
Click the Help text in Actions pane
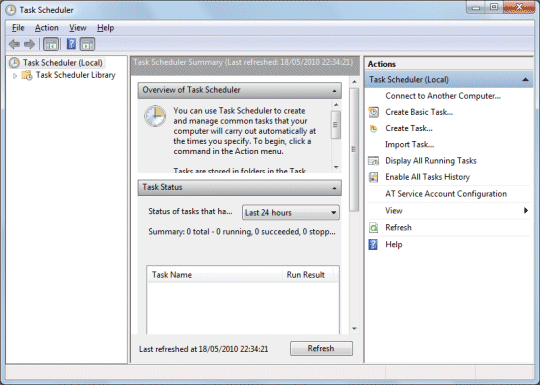point(394,244)
